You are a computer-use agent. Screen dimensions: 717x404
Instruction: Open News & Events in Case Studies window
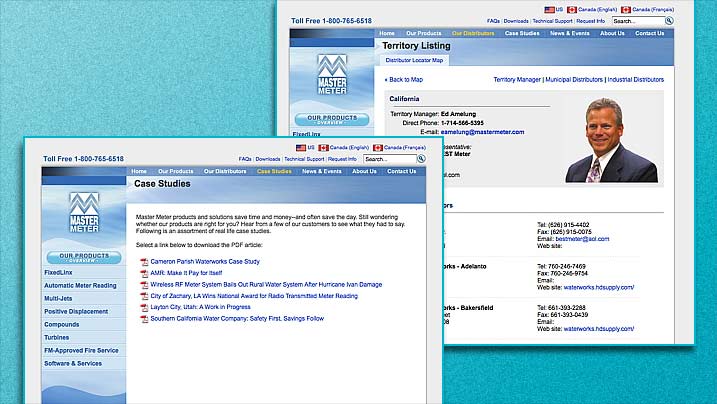321,171
